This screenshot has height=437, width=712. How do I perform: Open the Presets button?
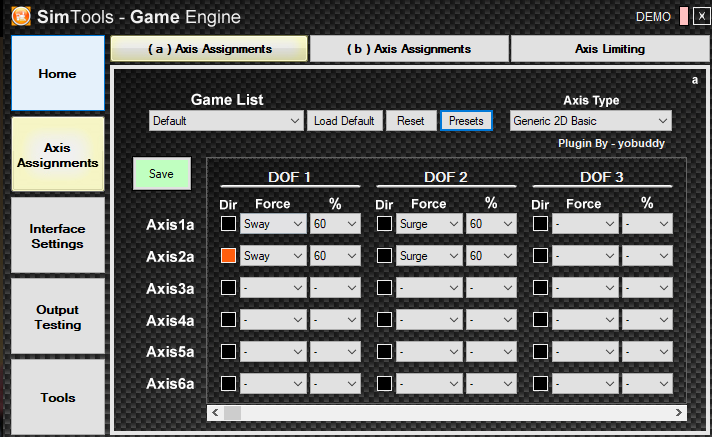[x=466, y=121]
